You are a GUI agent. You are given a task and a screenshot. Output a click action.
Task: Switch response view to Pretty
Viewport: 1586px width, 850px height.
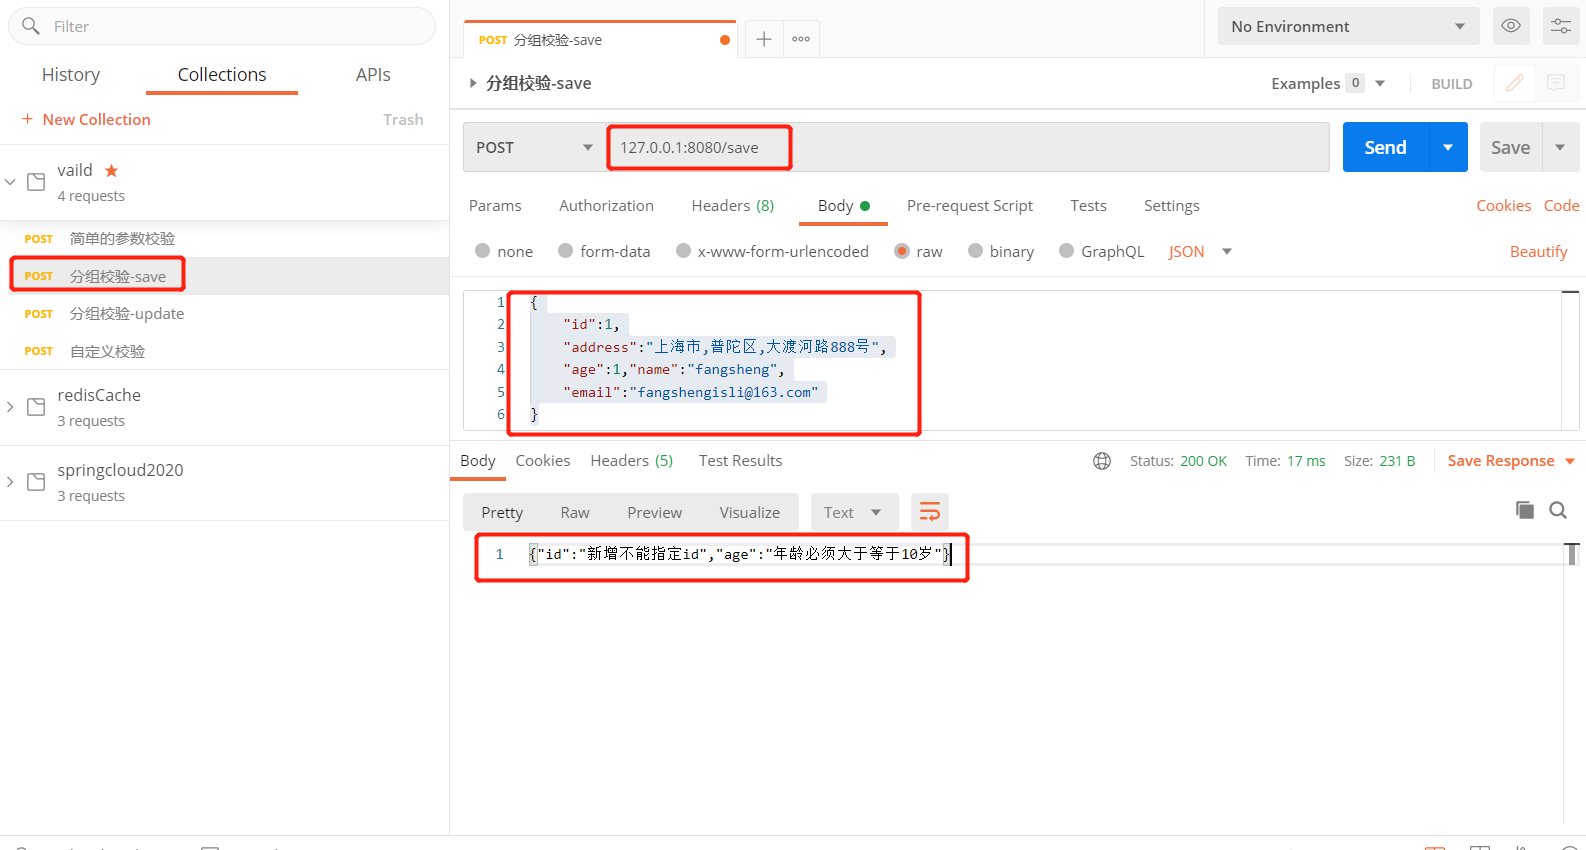(502, 512)
